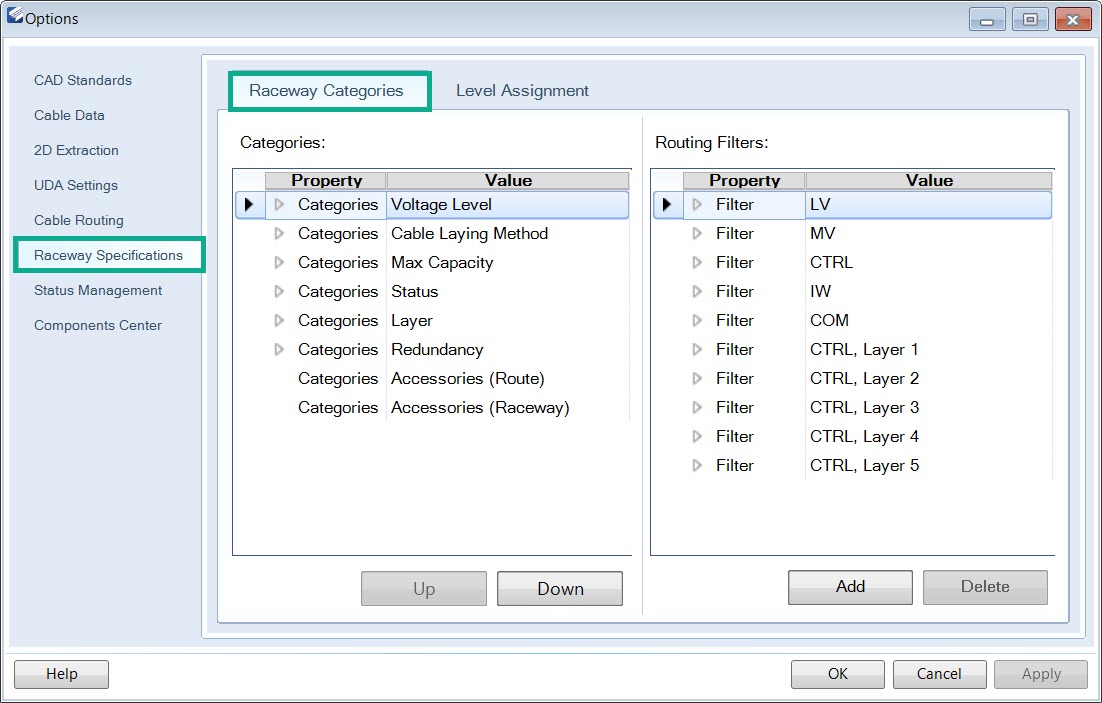Select Raceway Specifications in the sidebar

point(109,255)
